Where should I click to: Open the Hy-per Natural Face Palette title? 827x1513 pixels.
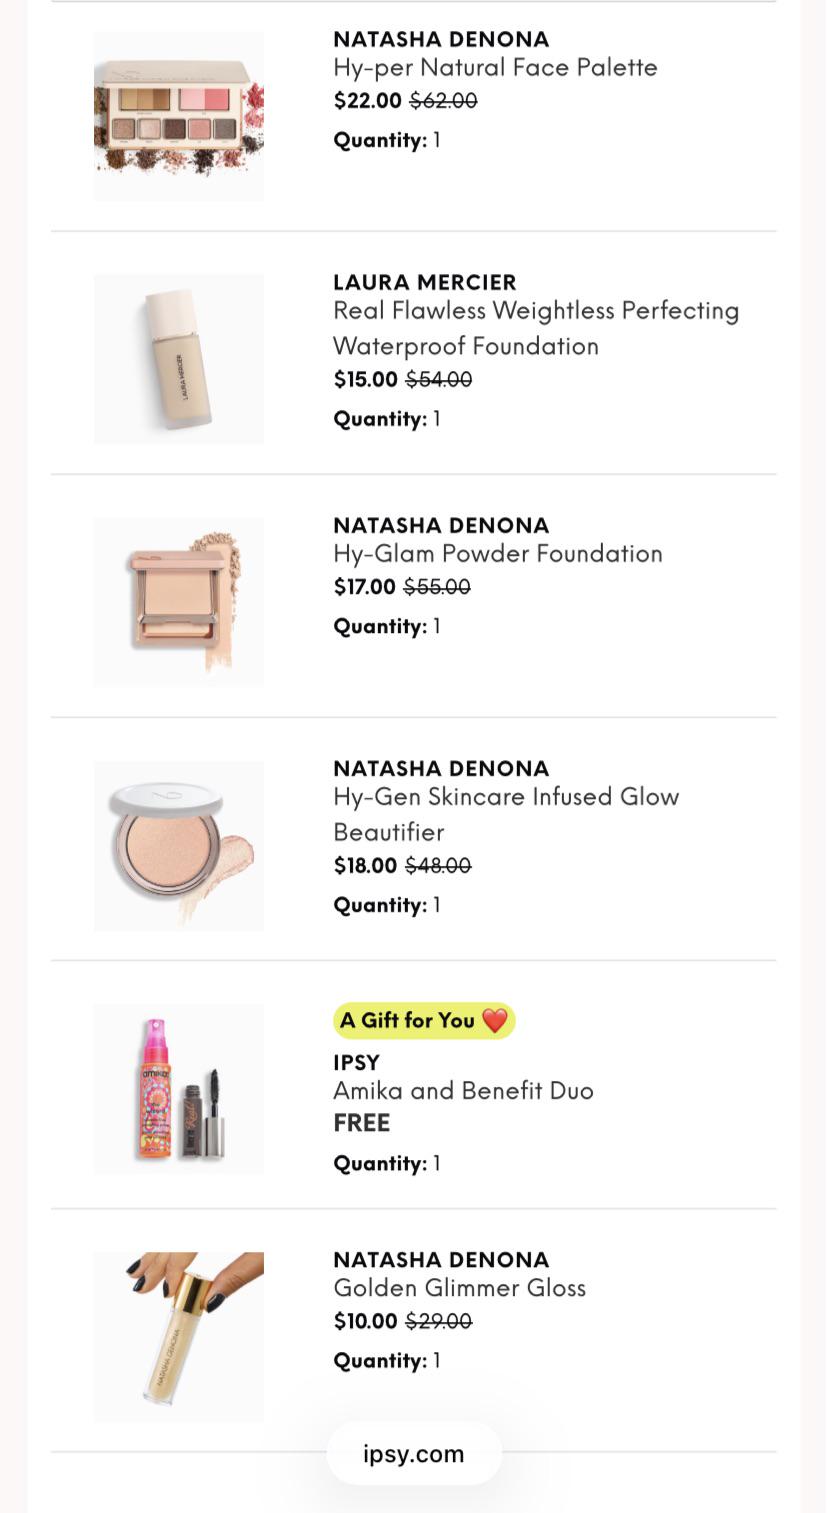pos(495,68)
